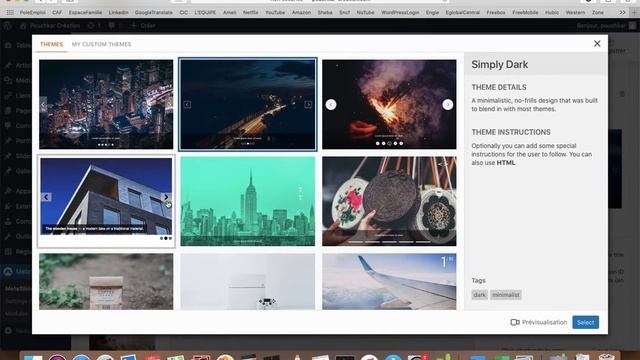The height and width of the screenshot is (360, 640).
Task: Open the Sncf bookmark
Action: click(344, 12)
